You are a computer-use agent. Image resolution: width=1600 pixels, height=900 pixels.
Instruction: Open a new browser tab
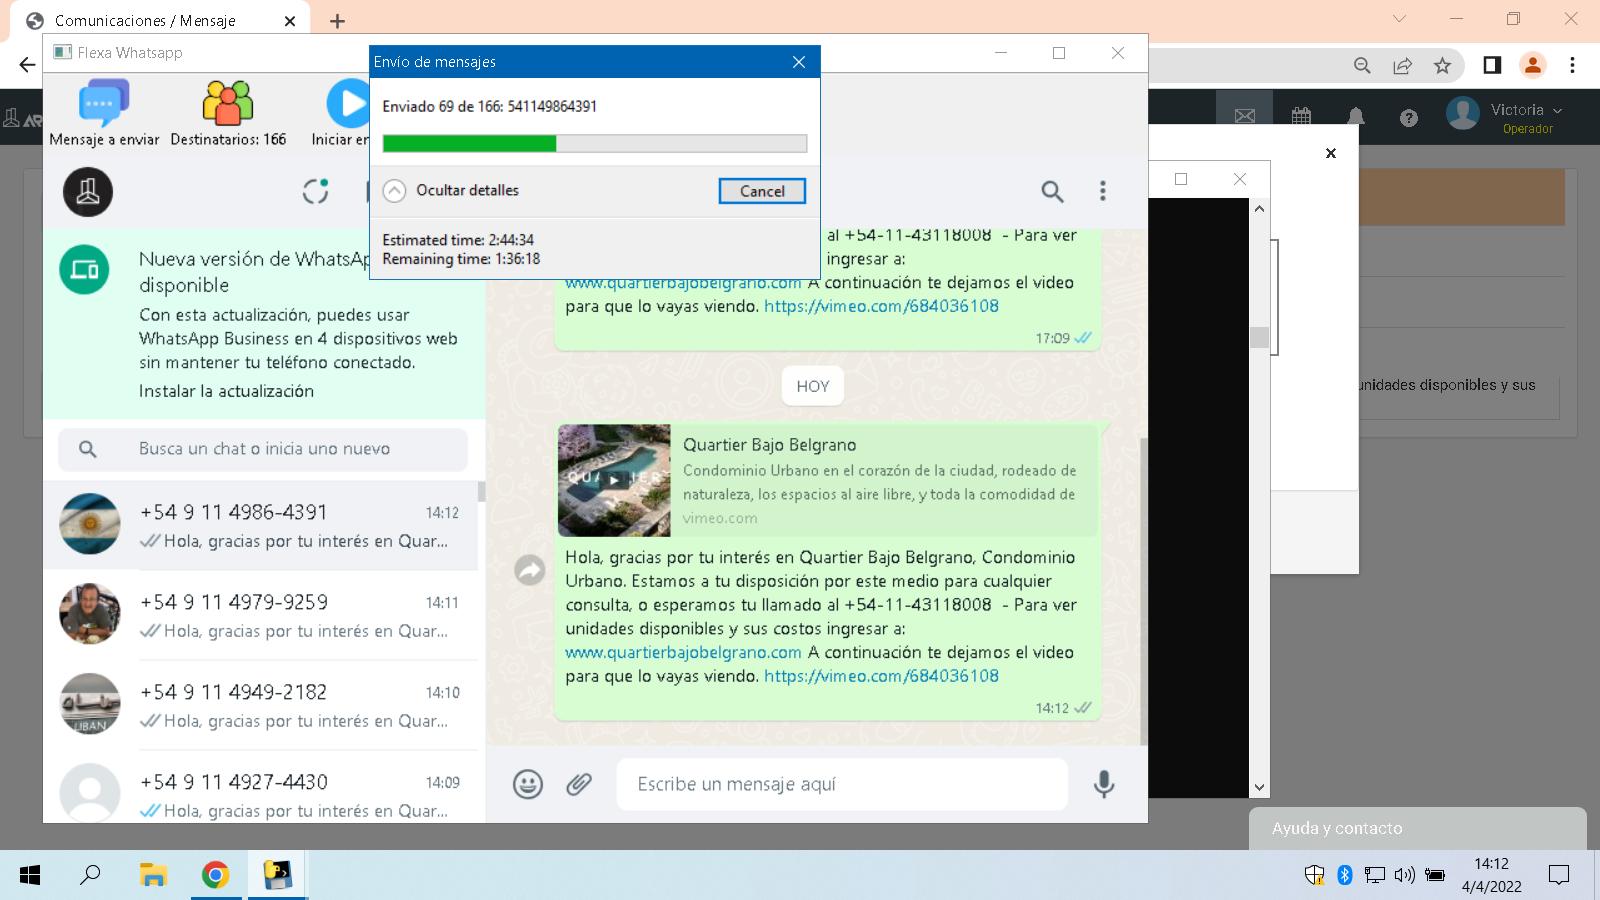[337, 21]
